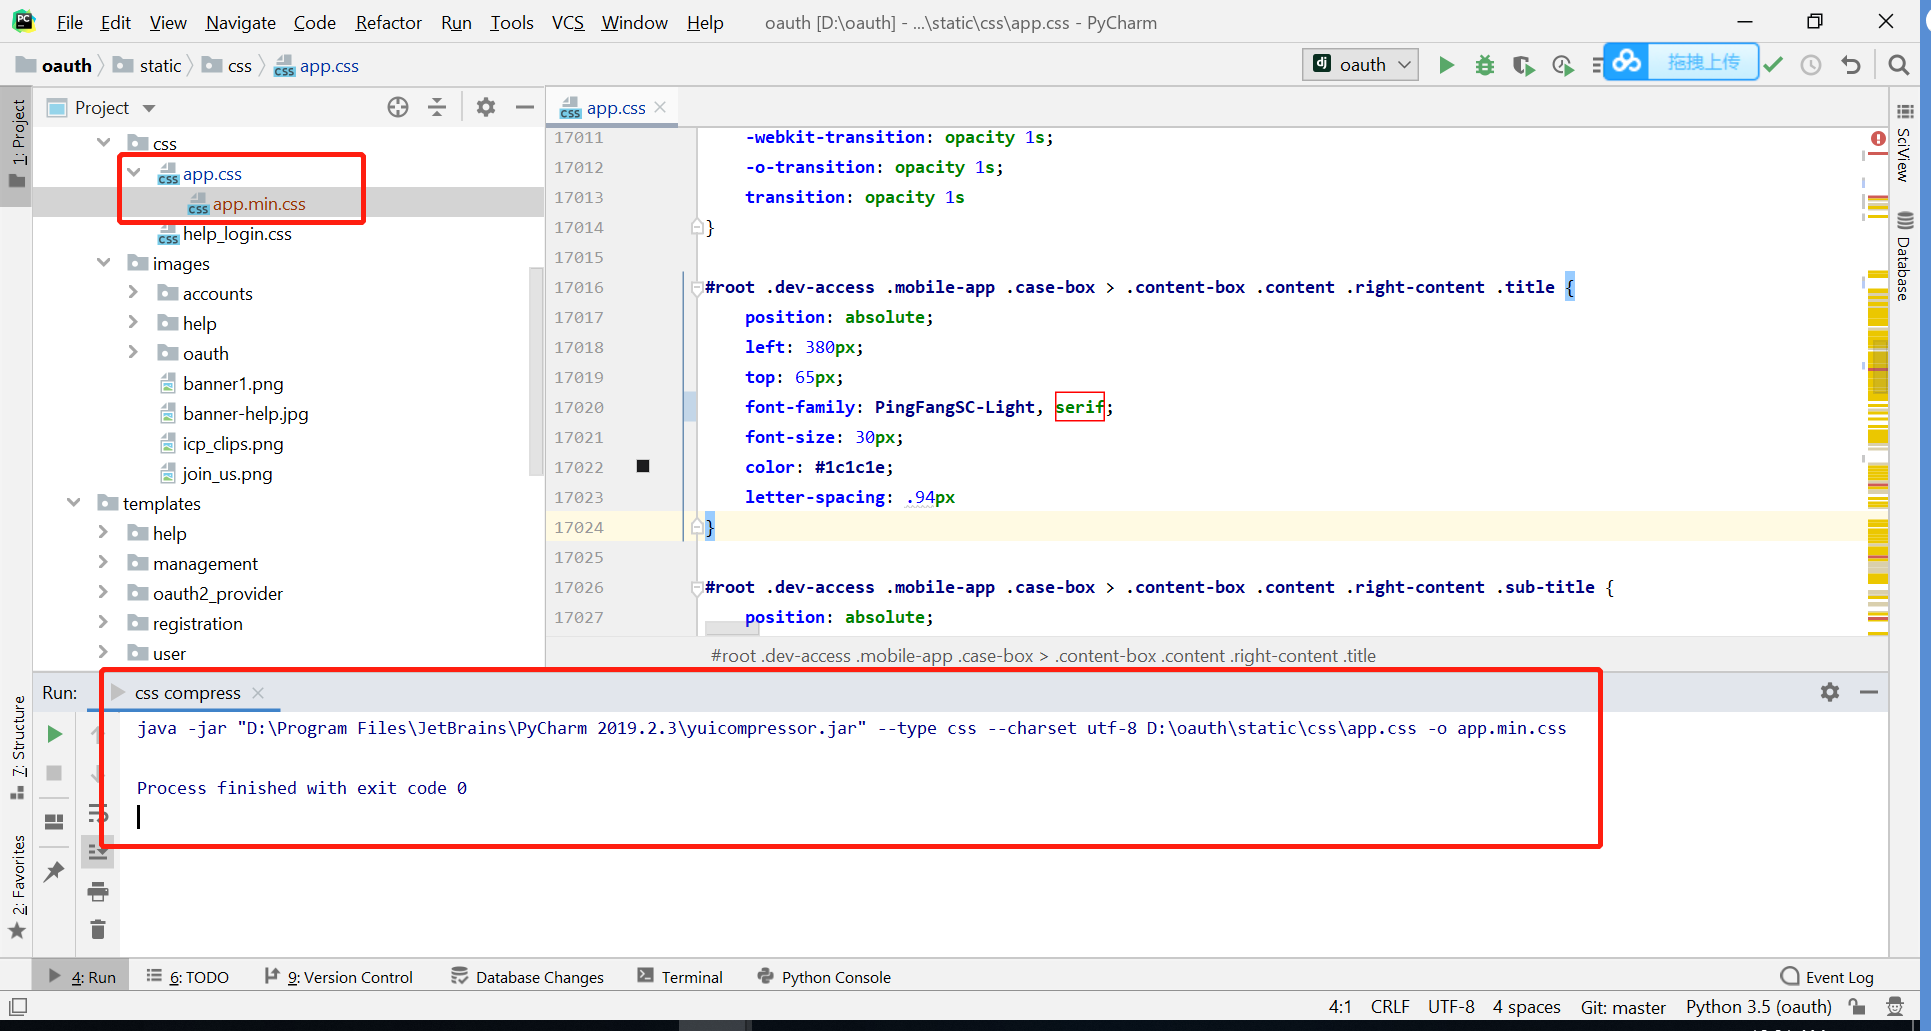Print the Run console output
The height and width of the screenshot is (1031, 1931).
coord(98,891)
